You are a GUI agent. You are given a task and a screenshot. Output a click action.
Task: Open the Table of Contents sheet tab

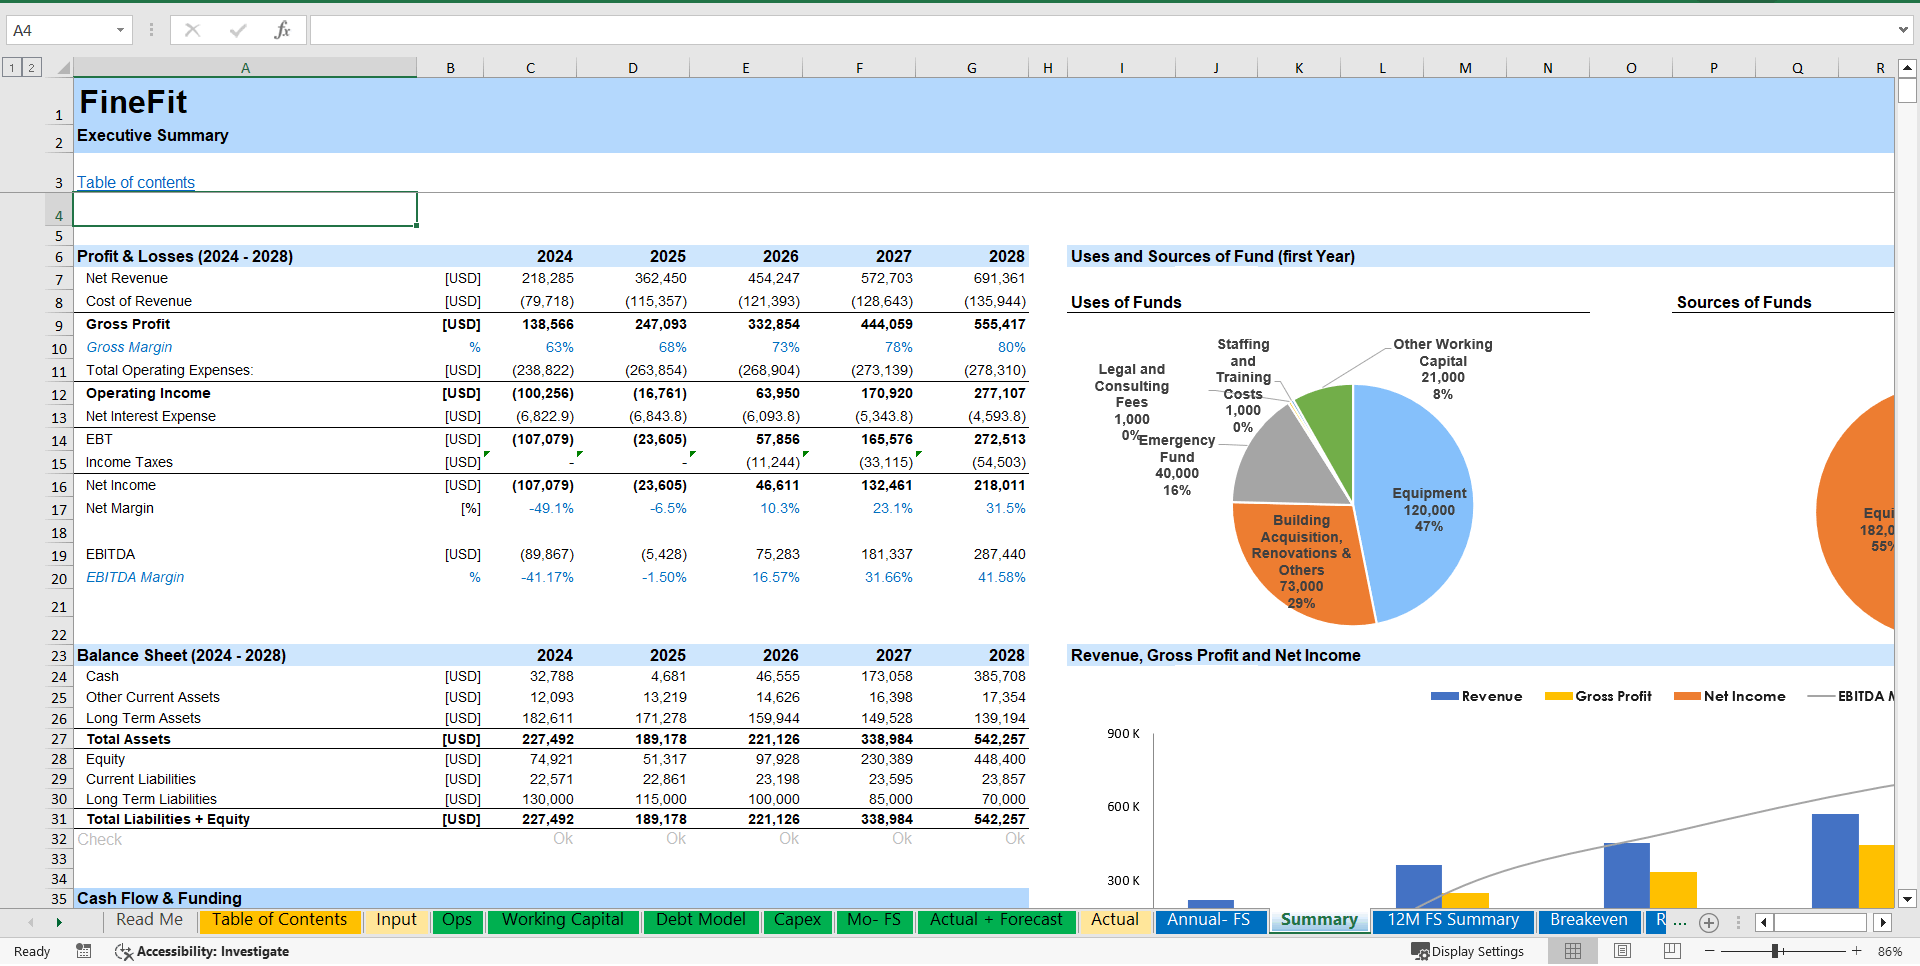click(279, 920)
